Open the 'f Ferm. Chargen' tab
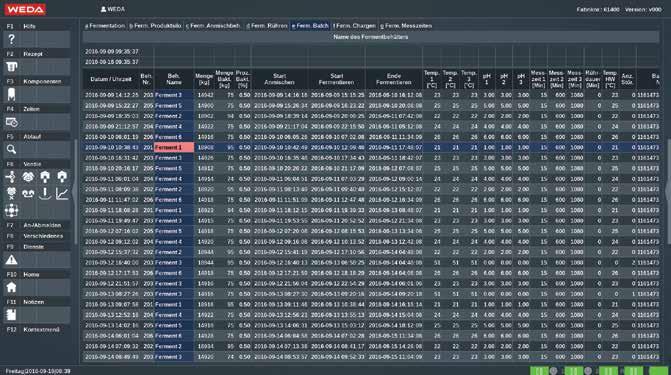Image resolution: width=671 pixels, height=375 pixels. (354, 26)
